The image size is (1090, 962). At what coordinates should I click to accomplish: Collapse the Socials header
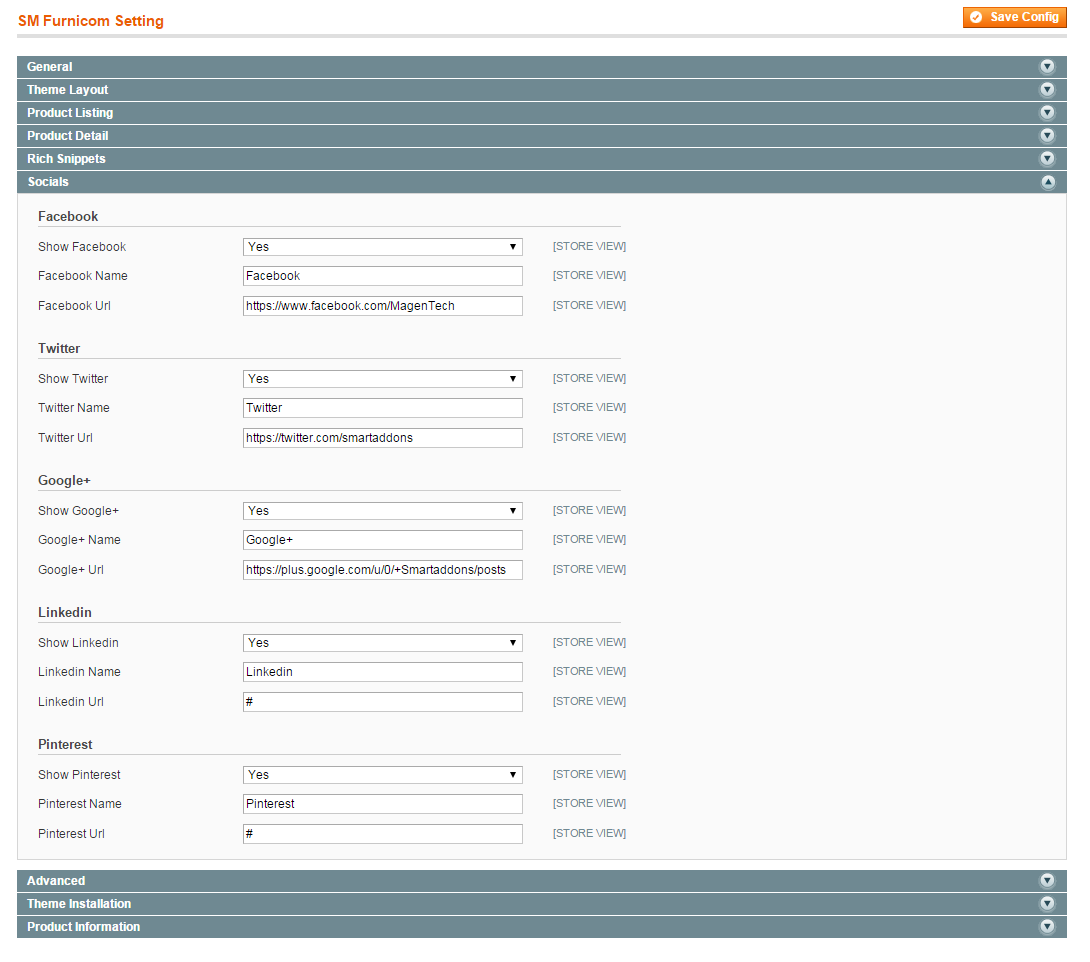pyautogui.click(x=542, y=182)
